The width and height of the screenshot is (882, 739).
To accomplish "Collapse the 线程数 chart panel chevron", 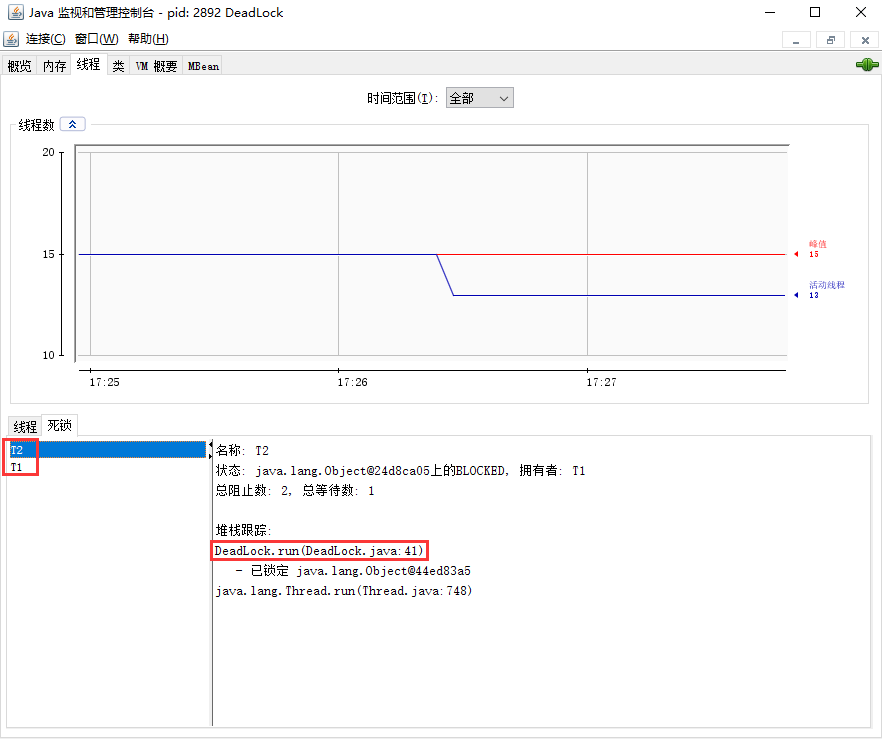I will pos(71,123).
